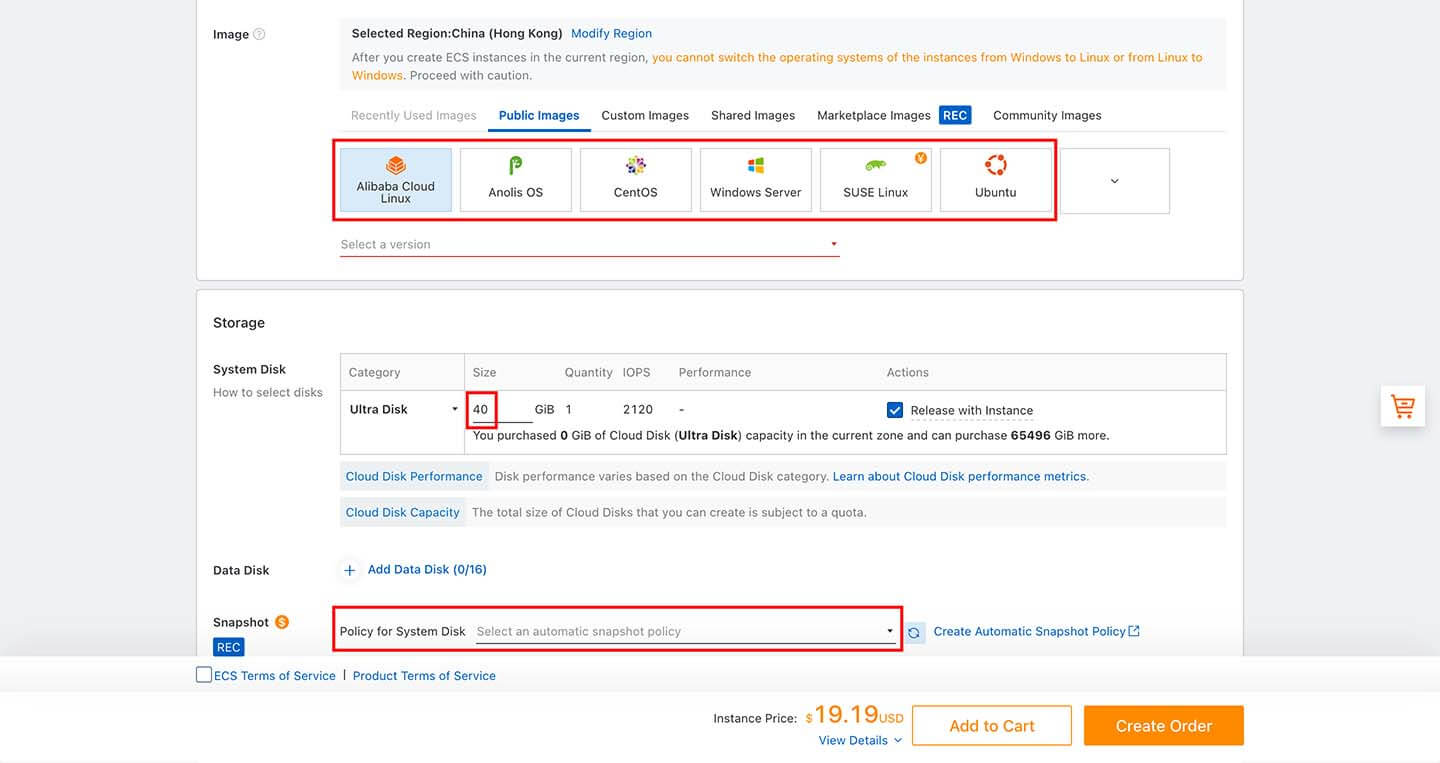Open the Custom Images tab

pos(645,115)
